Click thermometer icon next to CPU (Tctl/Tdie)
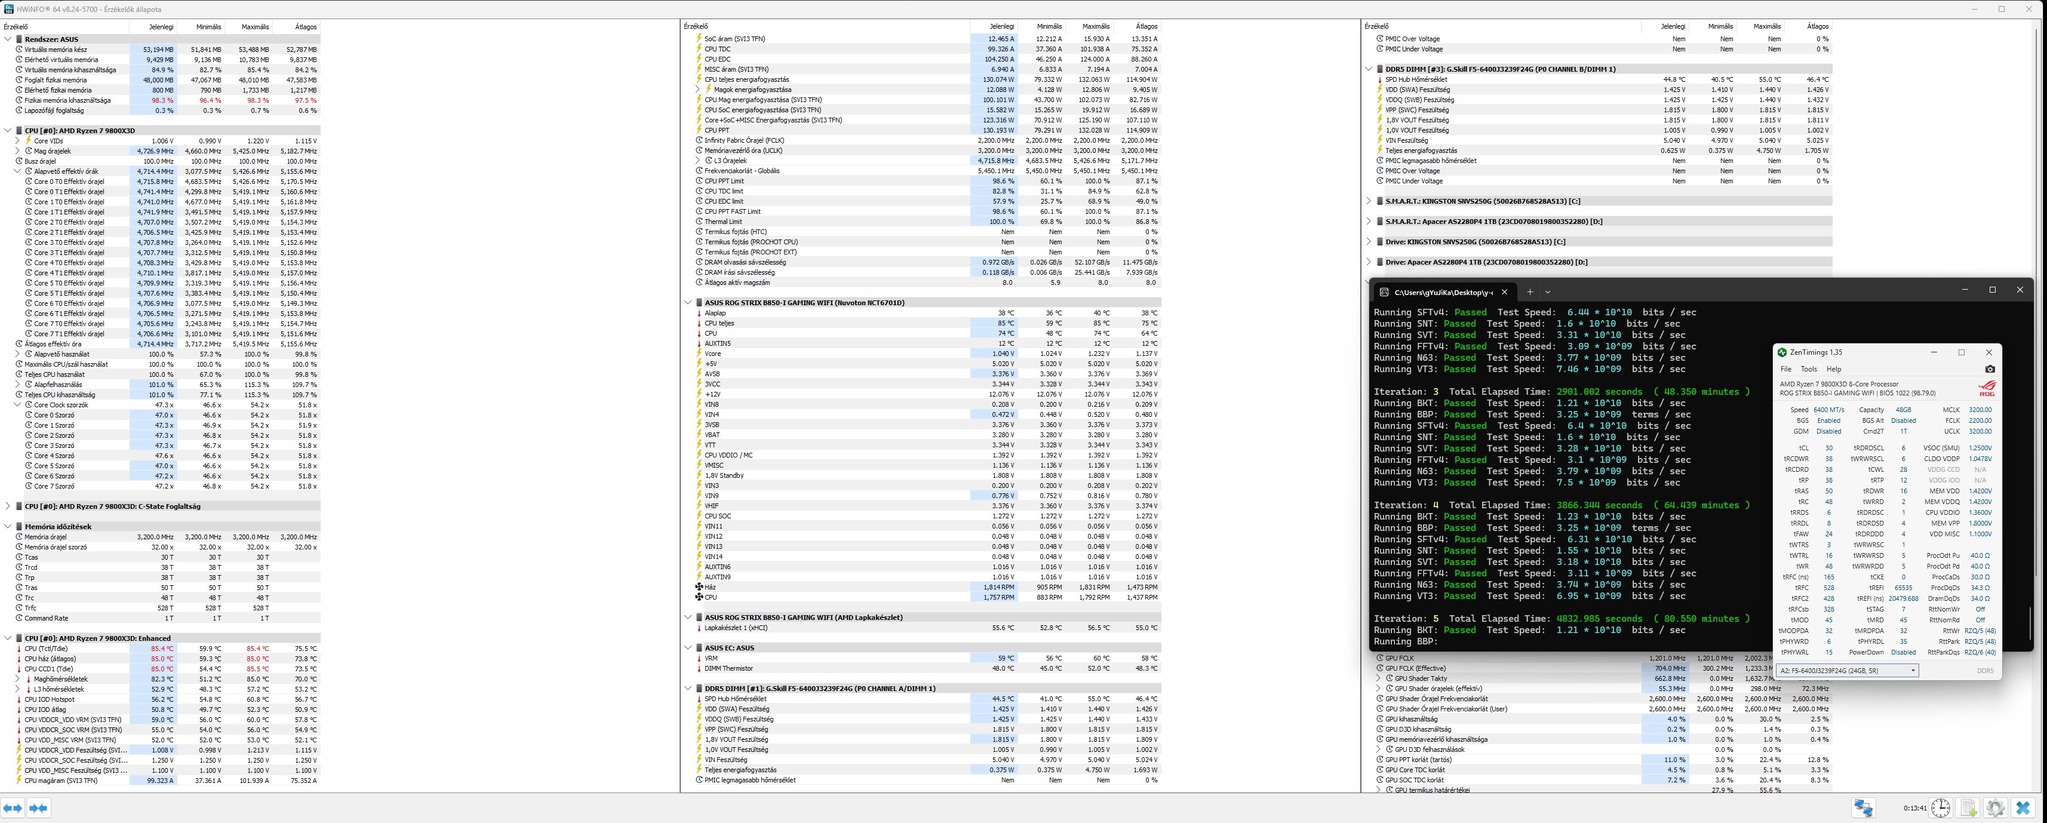Screen dimensions: 2047x823 pos(19,649)
